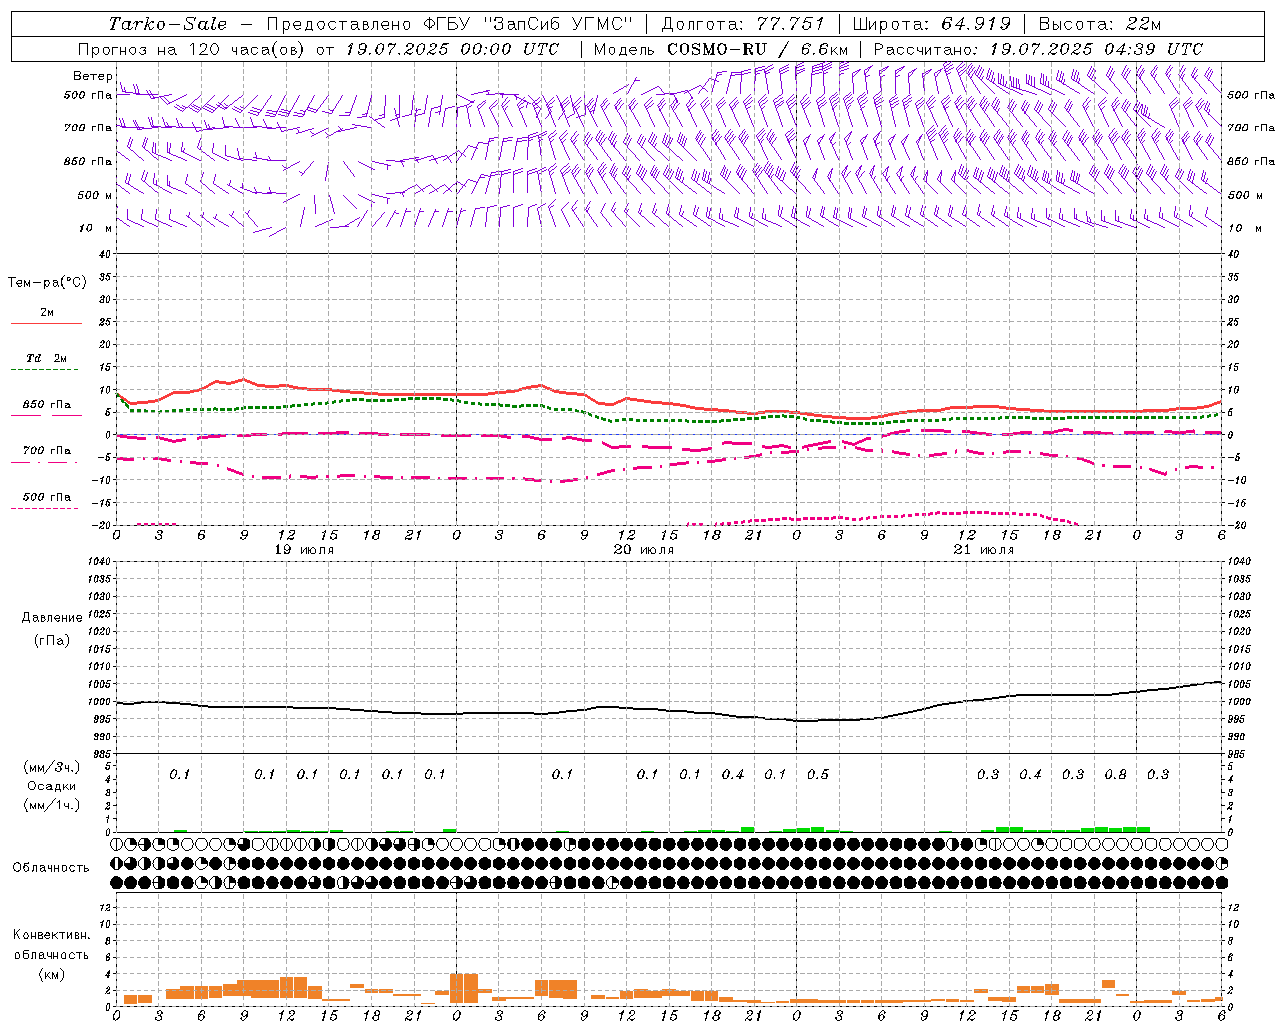Click the 'Td 2м' dewpoint legend entry
1280x1024 pixels.
46,358
